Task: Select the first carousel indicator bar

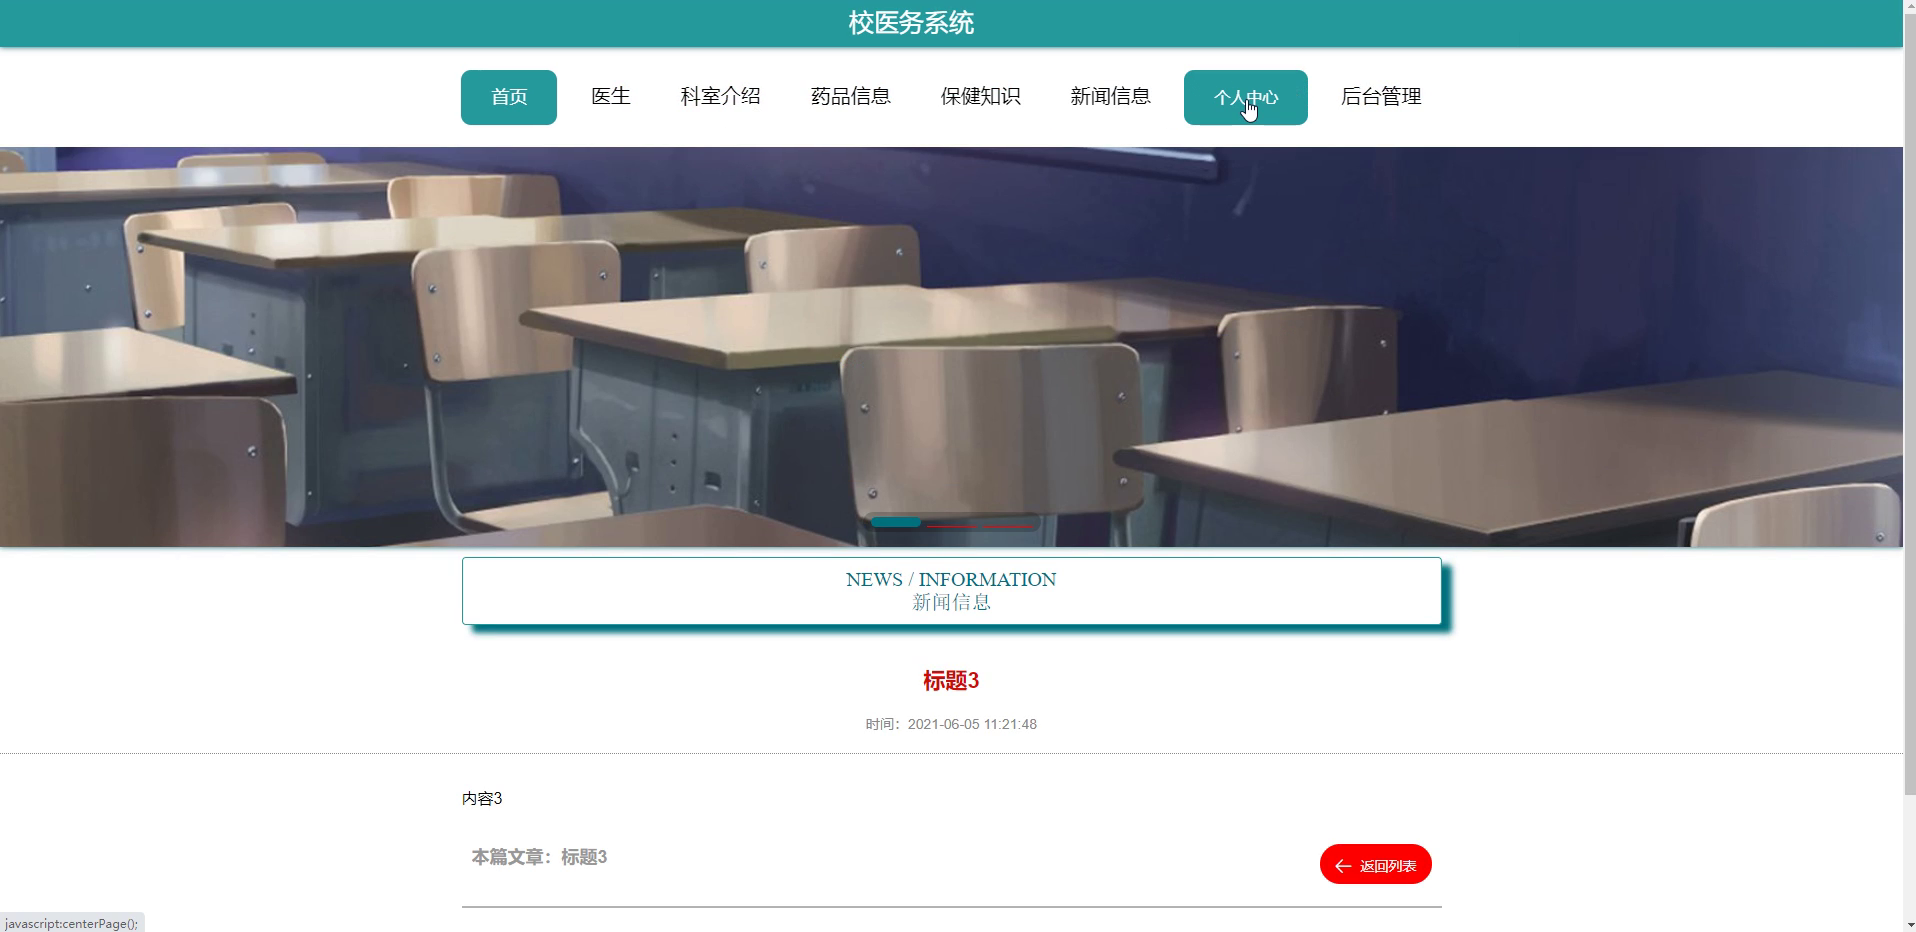Action: (896, 522)
